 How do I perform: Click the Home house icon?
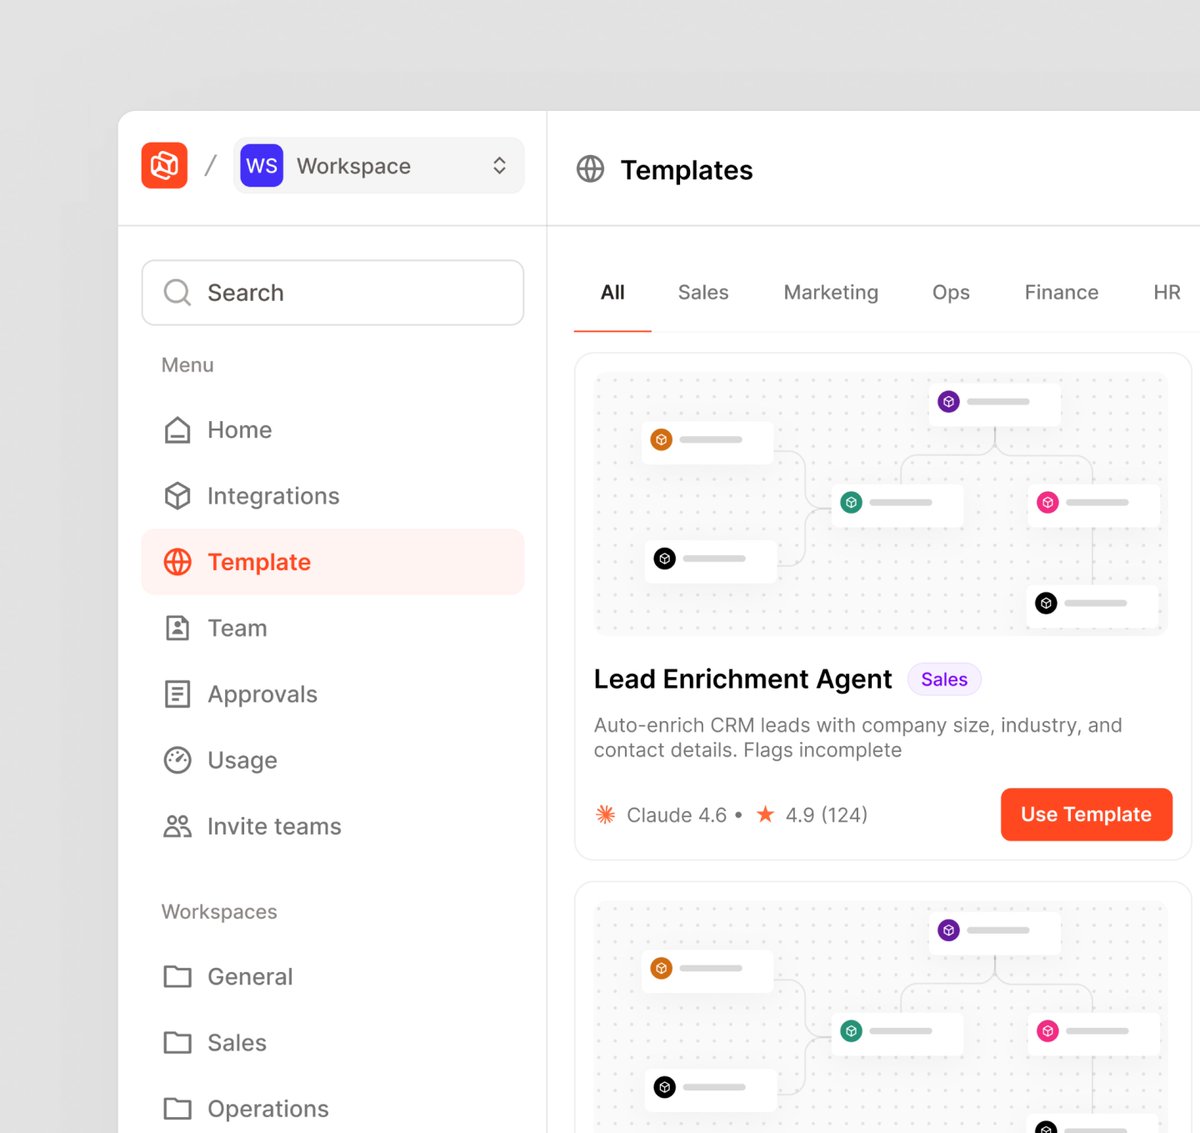pos(177,430)
